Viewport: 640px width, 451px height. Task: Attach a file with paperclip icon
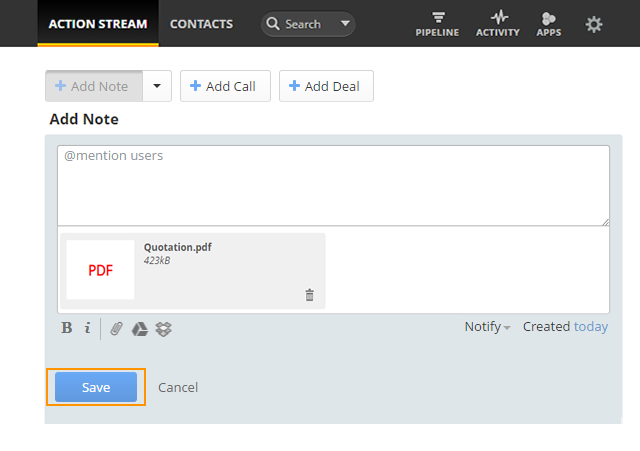click(x=116, y=329)
